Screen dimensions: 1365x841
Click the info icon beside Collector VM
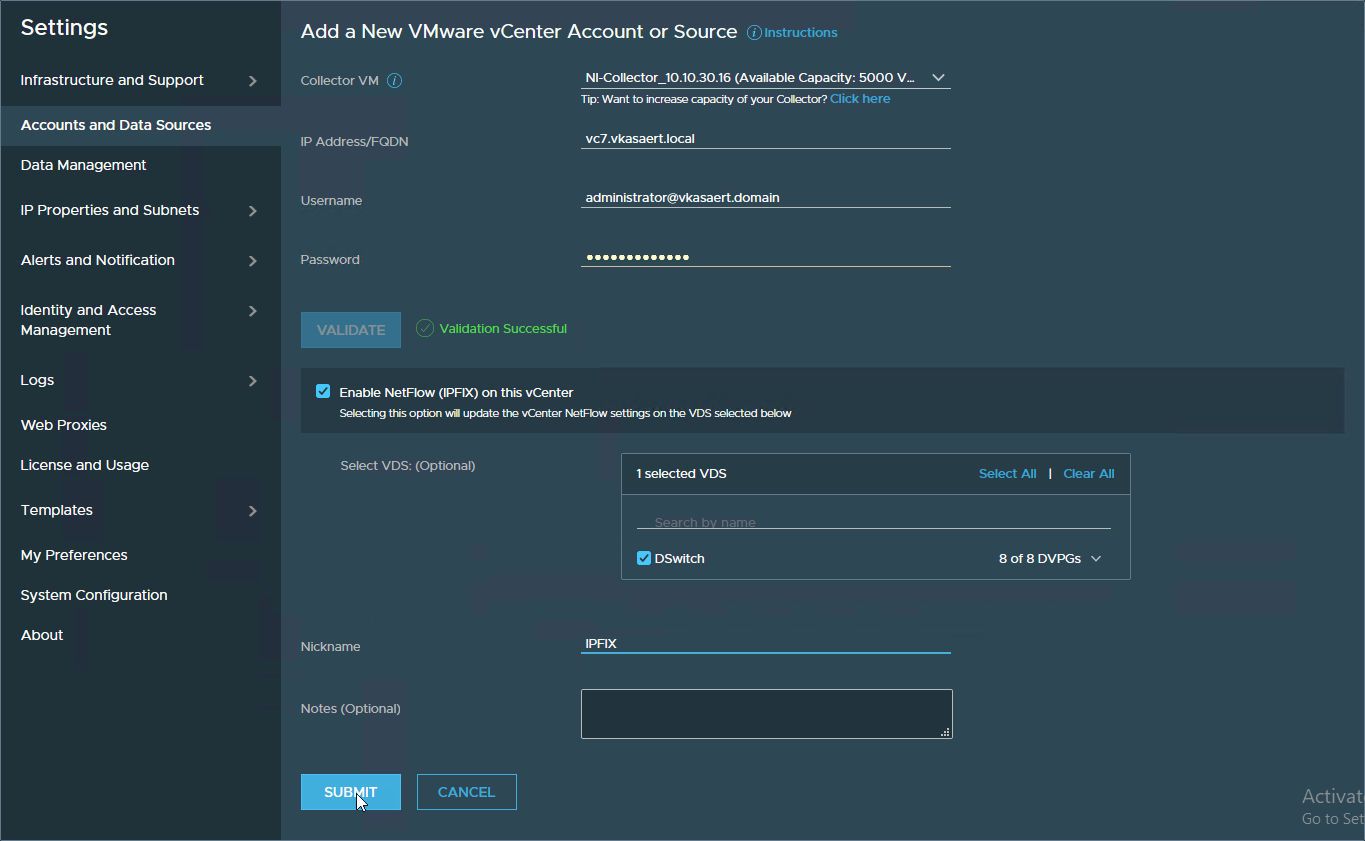tap(394, 81)
